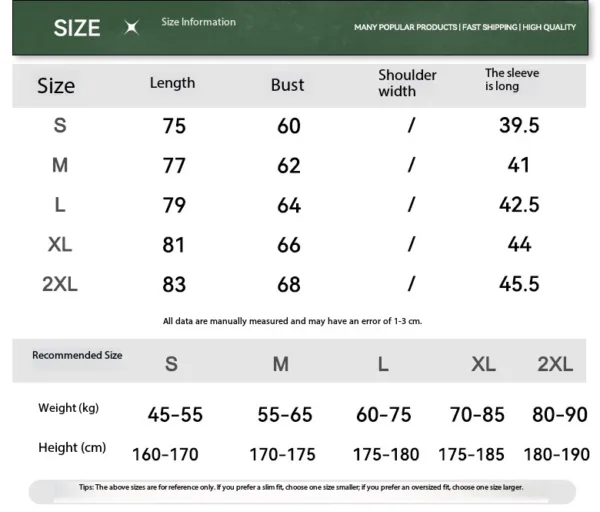Select the Height (cm) row label
The height and width of the screenshot is (512, 600).
click(x=72, y=447)
